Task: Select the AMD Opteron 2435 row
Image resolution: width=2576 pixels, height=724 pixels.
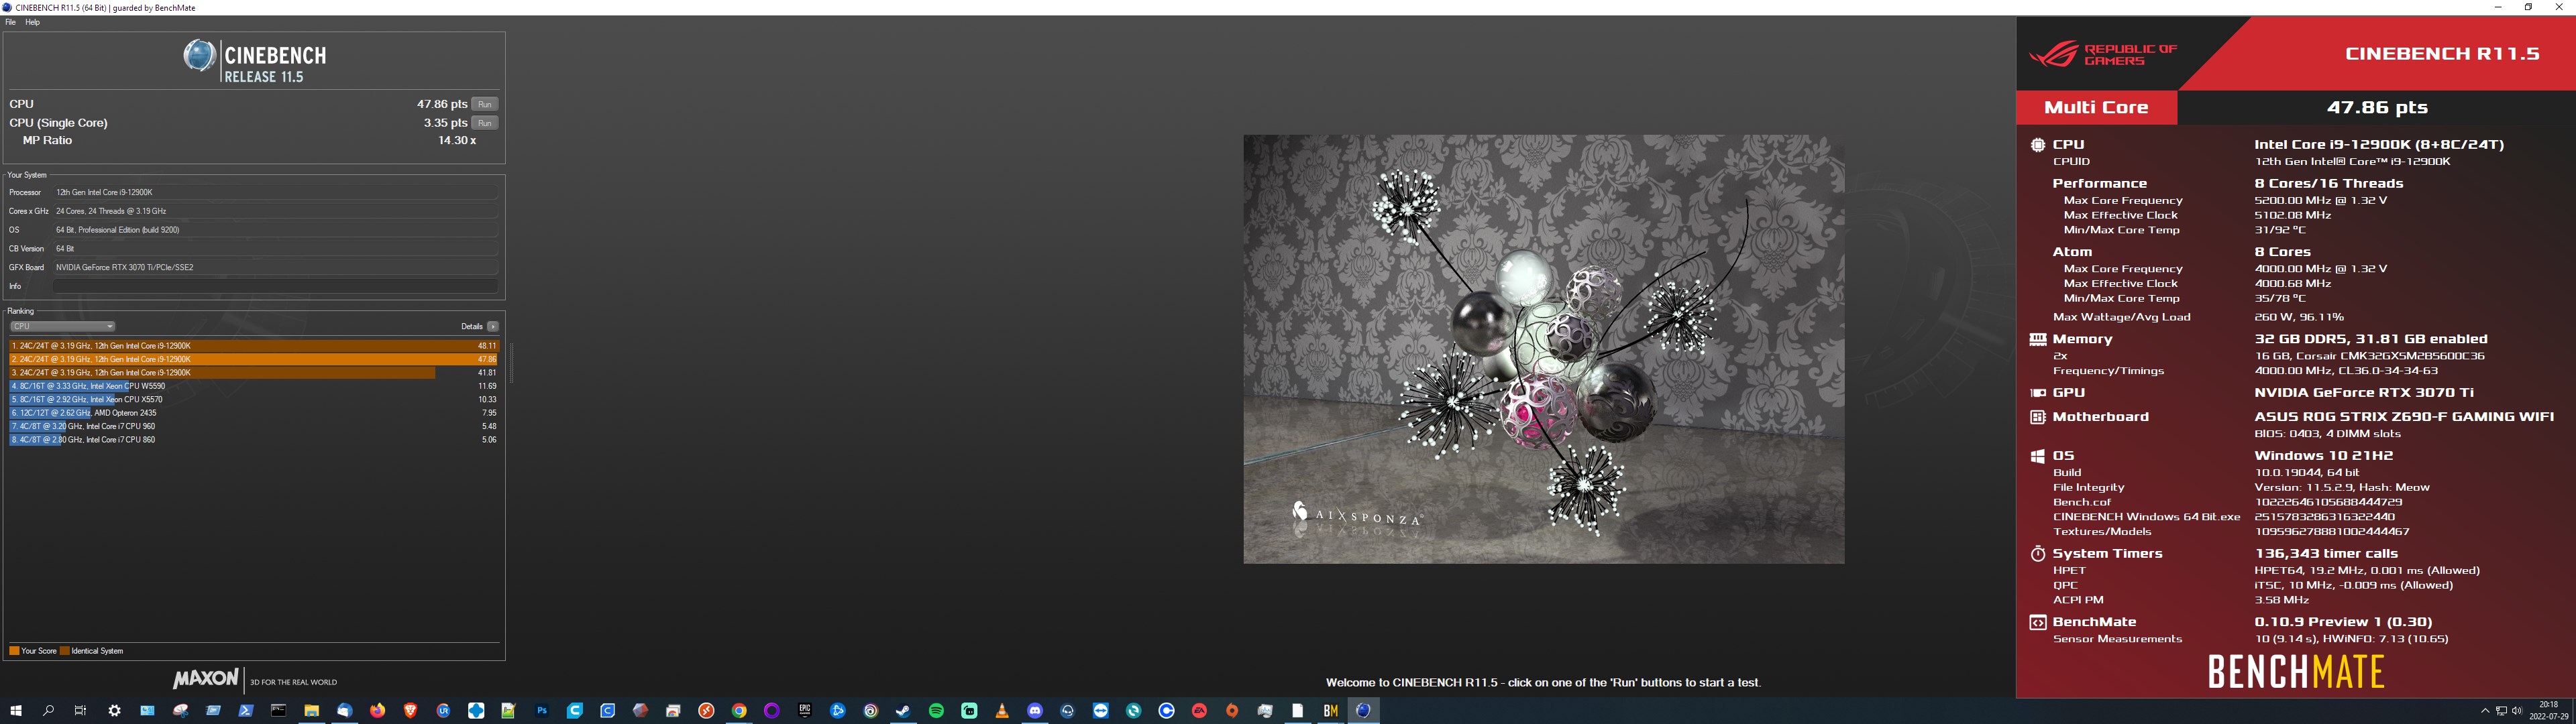Action: coord(253,413)
